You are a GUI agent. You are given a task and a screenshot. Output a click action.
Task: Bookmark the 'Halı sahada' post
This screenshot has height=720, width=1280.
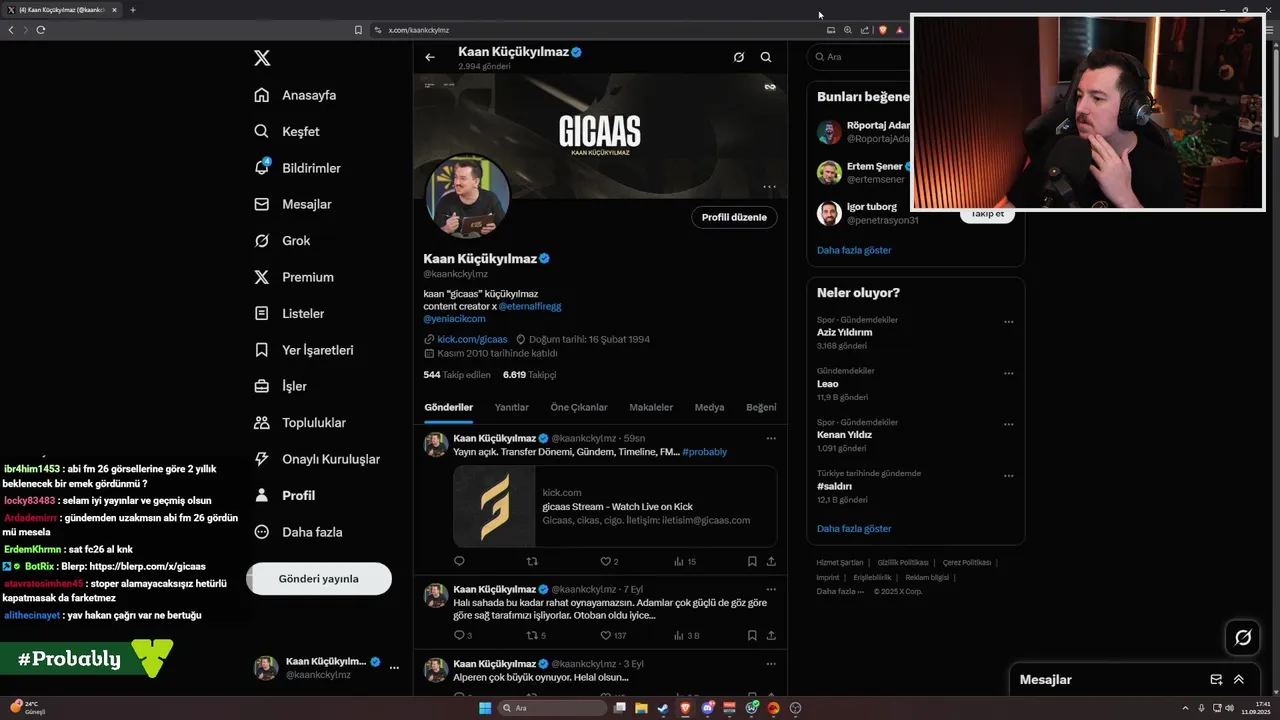tap(752, 635)
